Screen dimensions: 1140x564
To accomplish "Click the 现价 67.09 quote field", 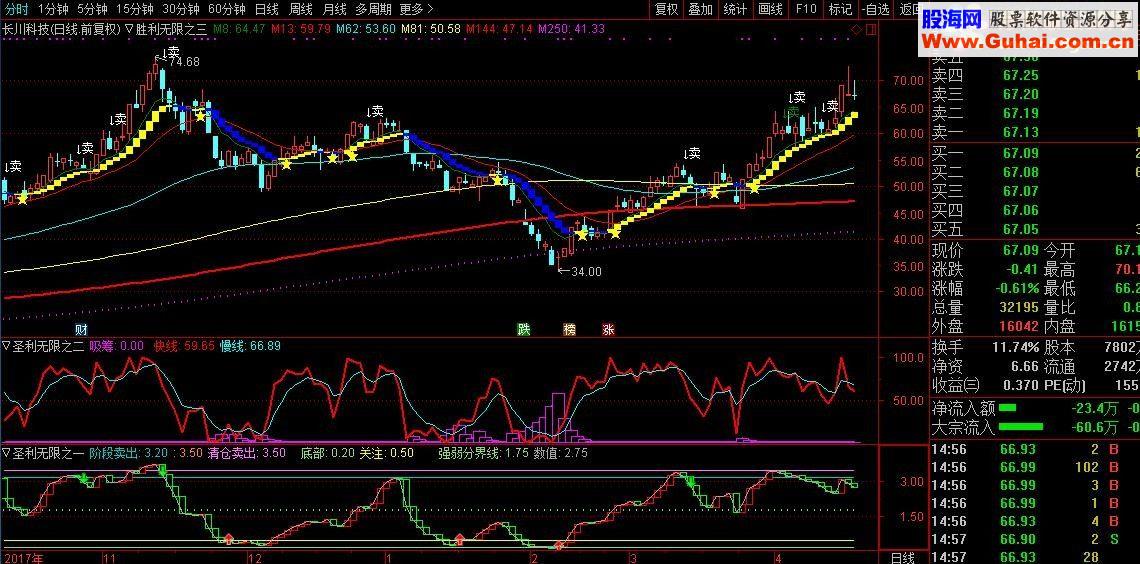I will pos(987,251).
